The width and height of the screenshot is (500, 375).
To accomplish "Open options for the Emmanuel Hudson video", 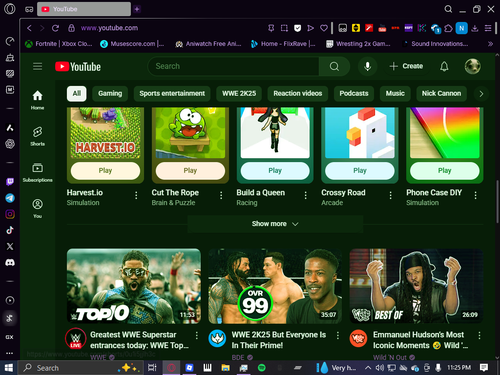I will pyautogui.click(x=479, y=335).
